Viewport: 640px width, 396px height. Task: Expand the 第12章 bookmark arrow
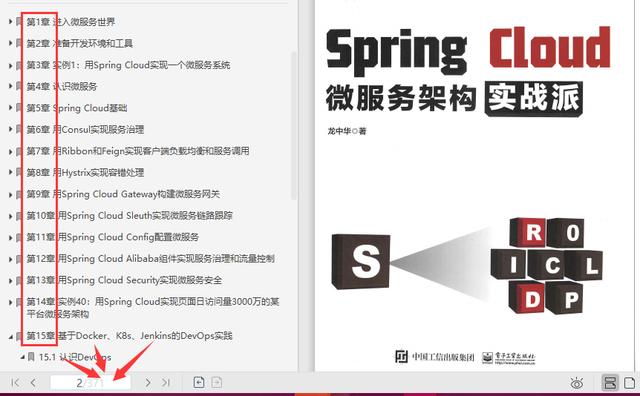(11, 259)
